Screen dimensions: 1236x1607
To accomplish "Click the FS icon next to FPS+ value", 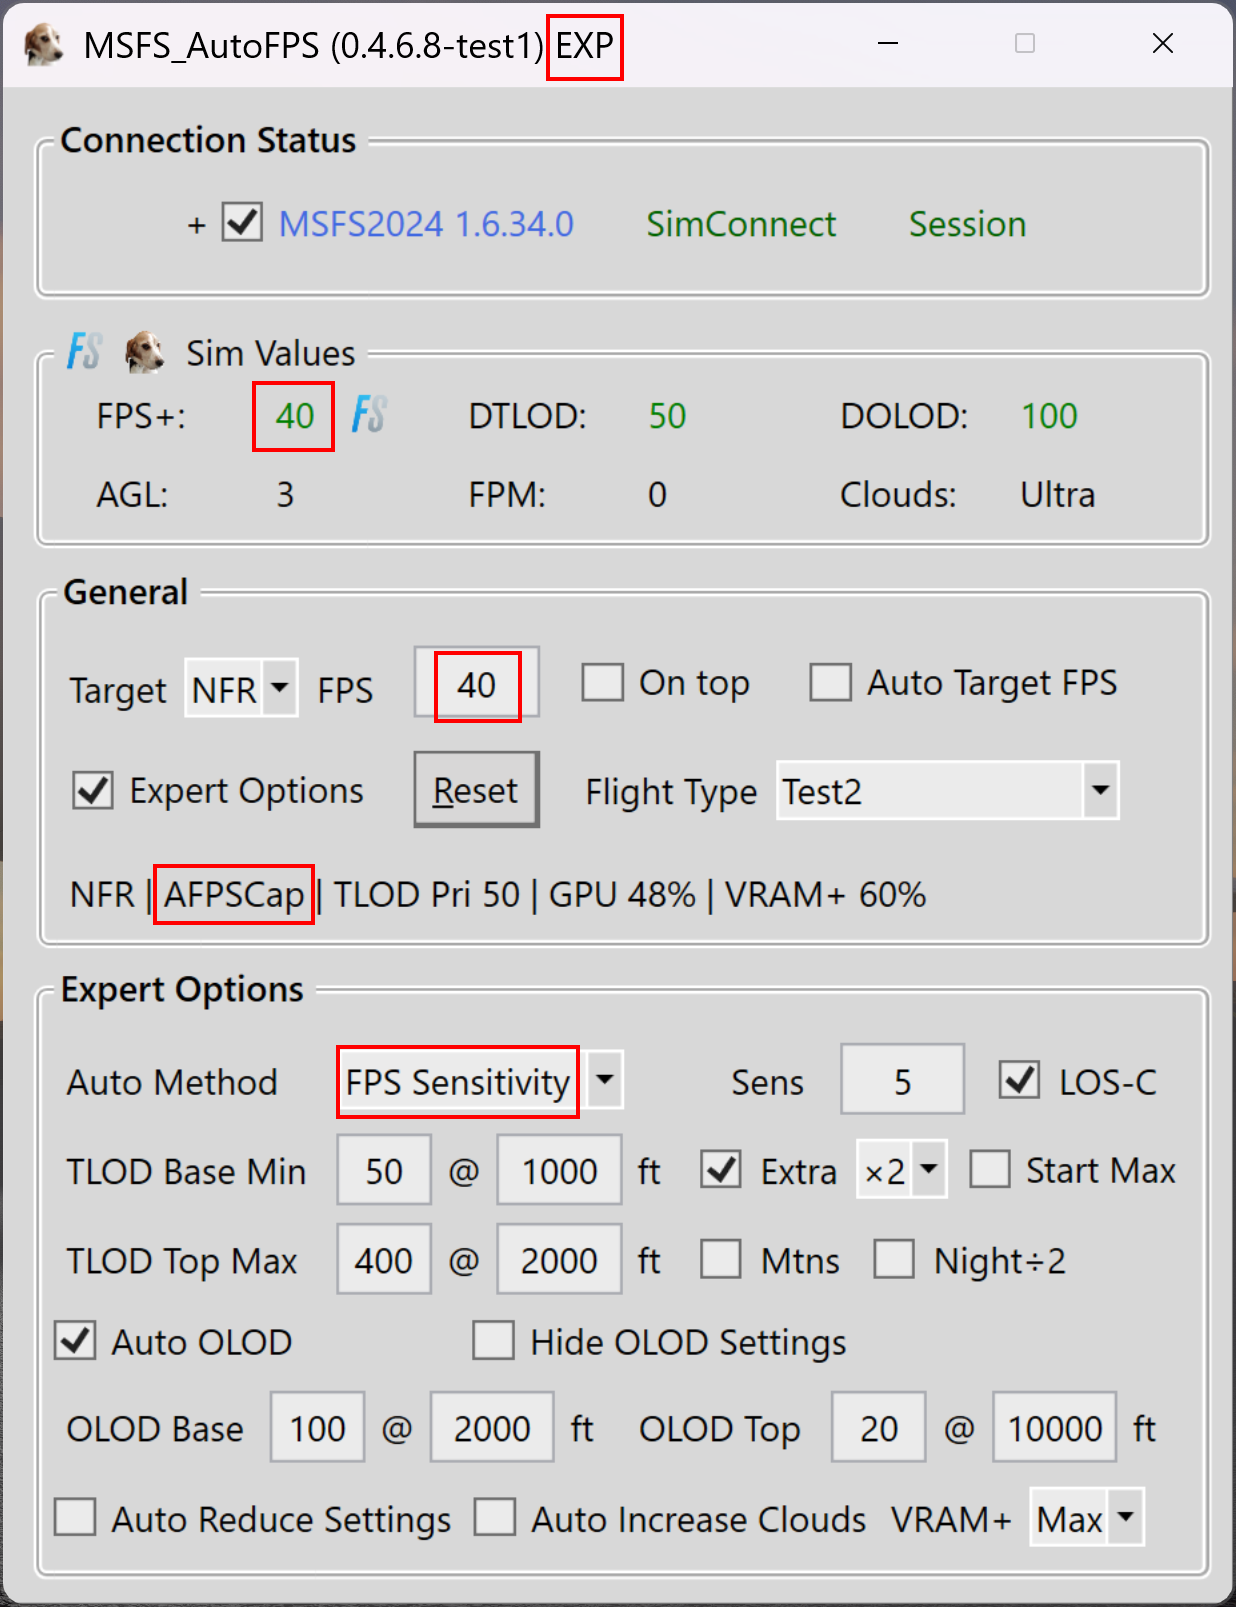I will (369, 414).
